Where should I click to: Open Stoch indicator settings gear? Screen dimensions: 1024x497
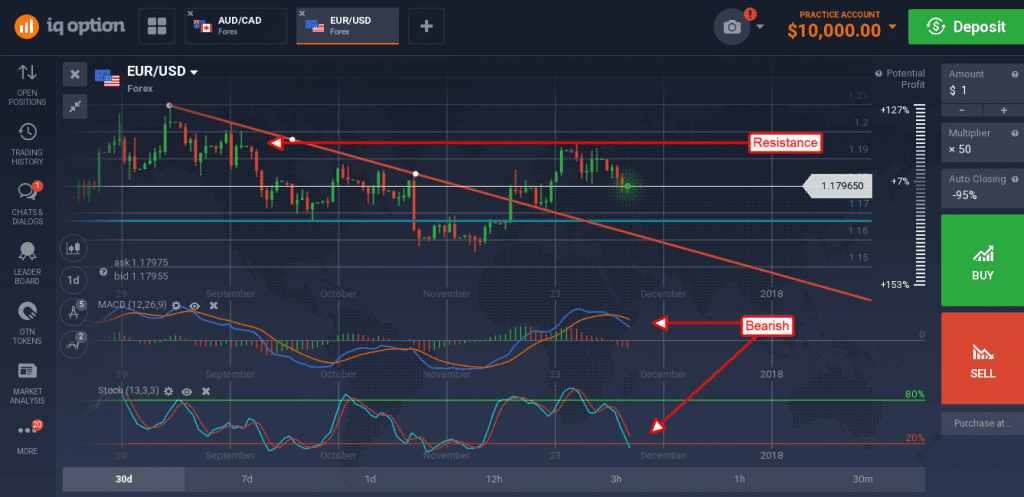pos(168,391)
